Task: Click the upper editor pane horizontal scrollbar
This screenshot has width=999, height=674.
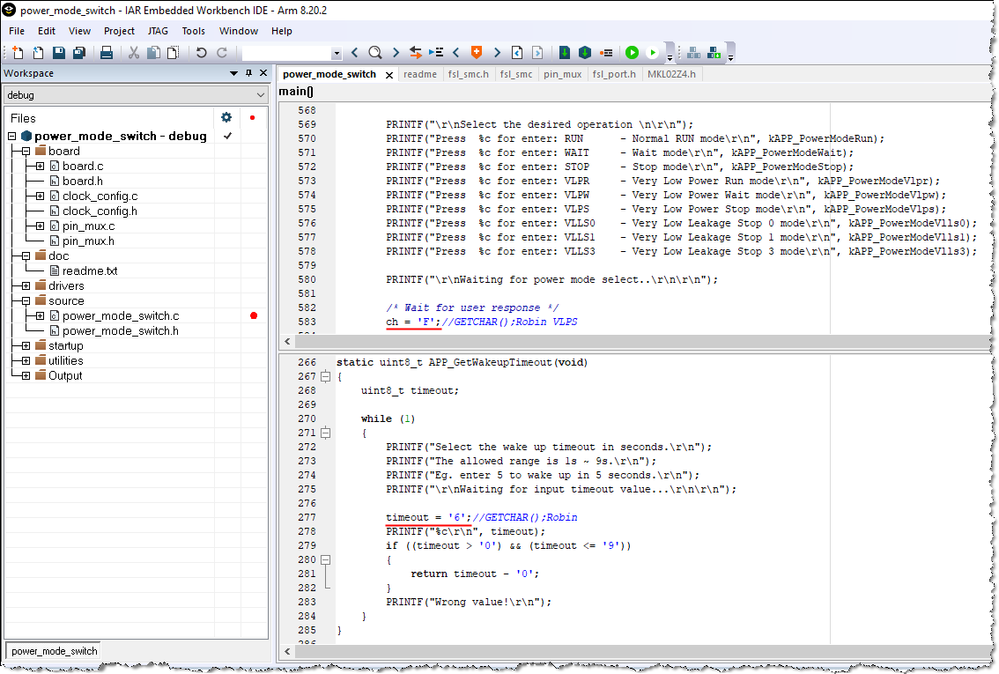Action: click(x=638, y=341)
